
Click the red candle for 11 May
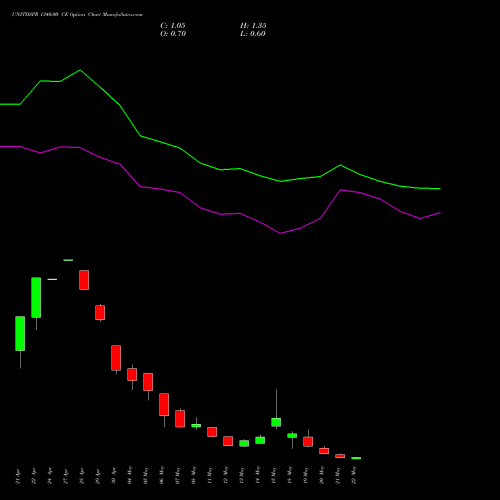click(212, 432)
